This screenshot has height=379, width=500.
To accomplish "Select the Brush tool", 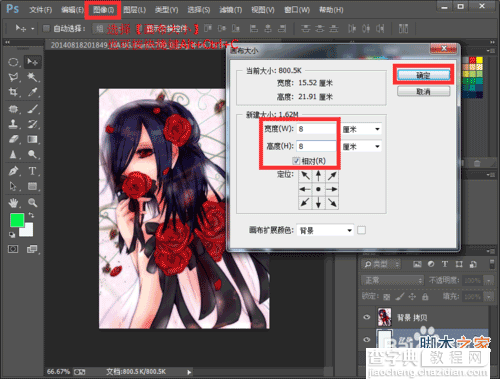I will tap(32, 109).
